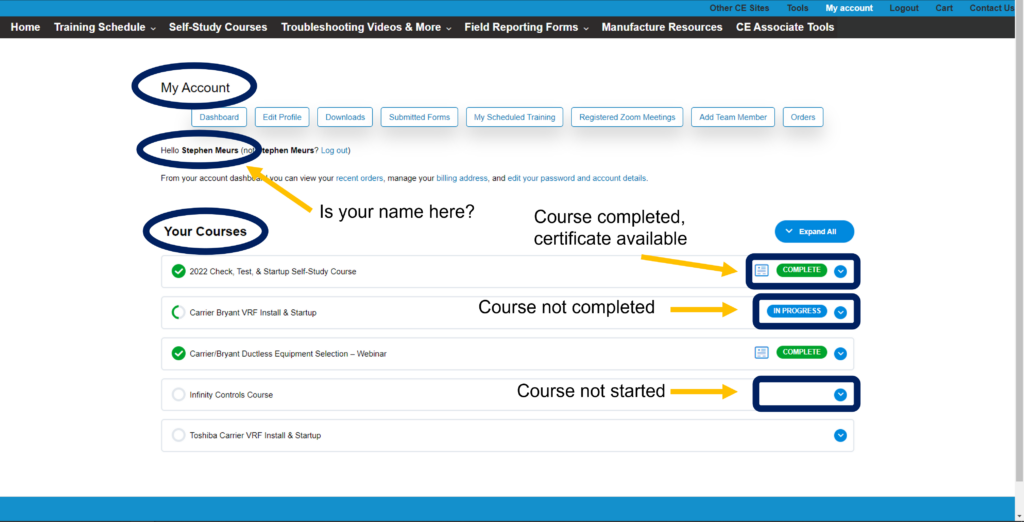
Task: Expand the 2022 Check, Test, & Startup course row
Action: pos(840,271)
